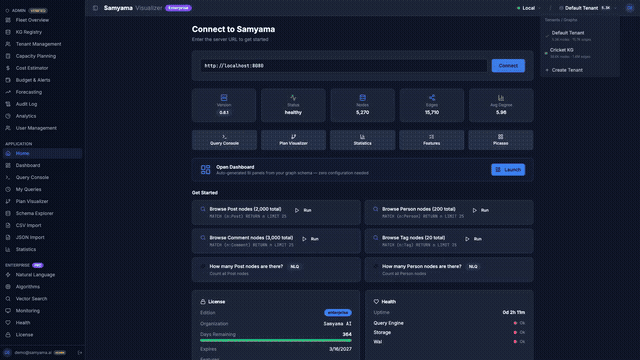Select Default Tenant in tenant list

[580, 36]
